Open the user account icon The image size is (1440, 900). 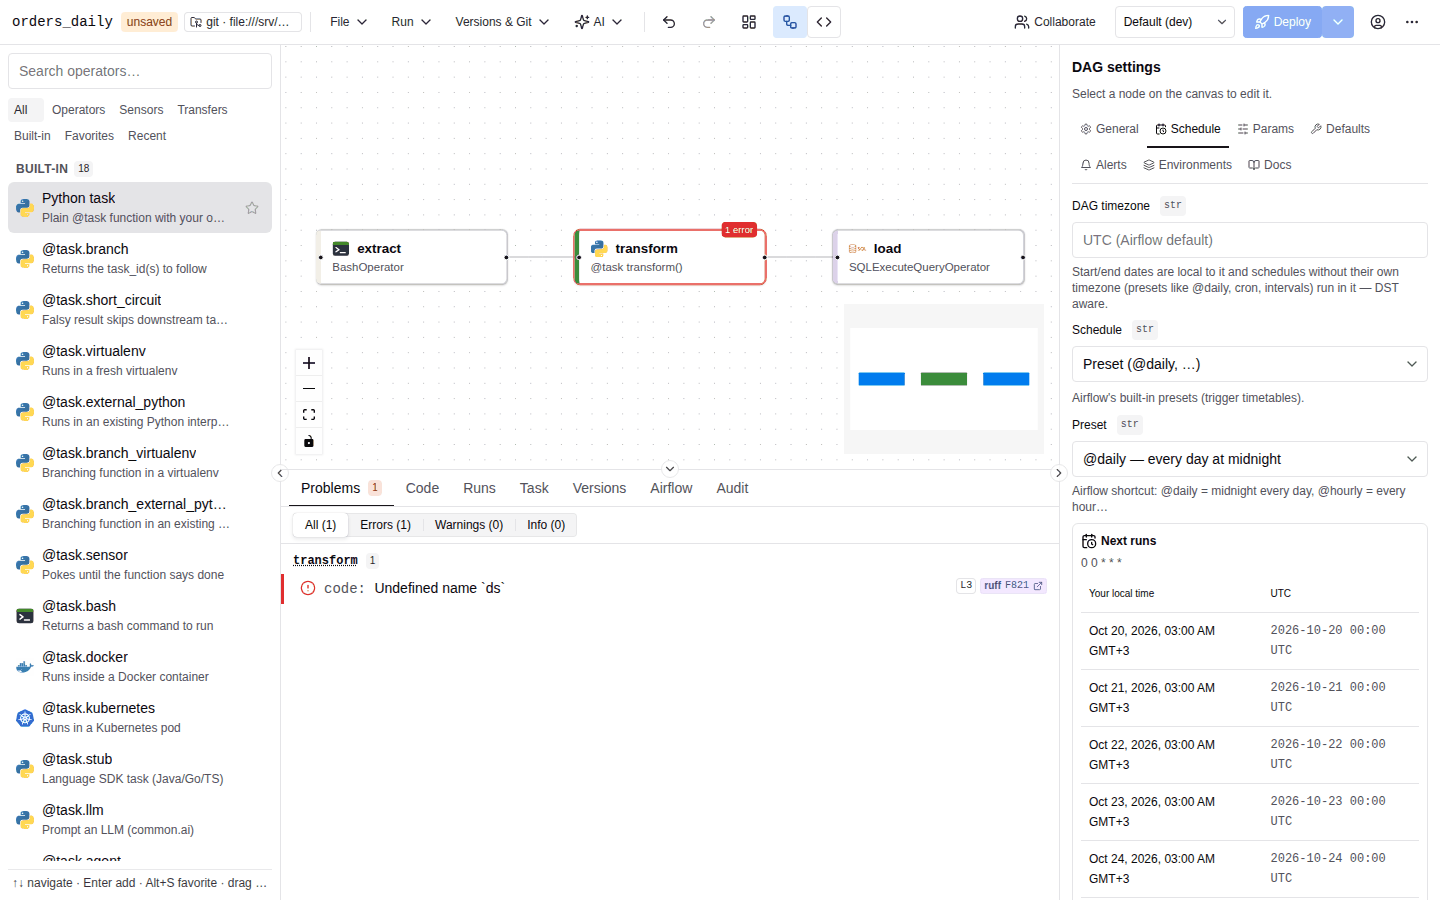[x=1378, y=22]
